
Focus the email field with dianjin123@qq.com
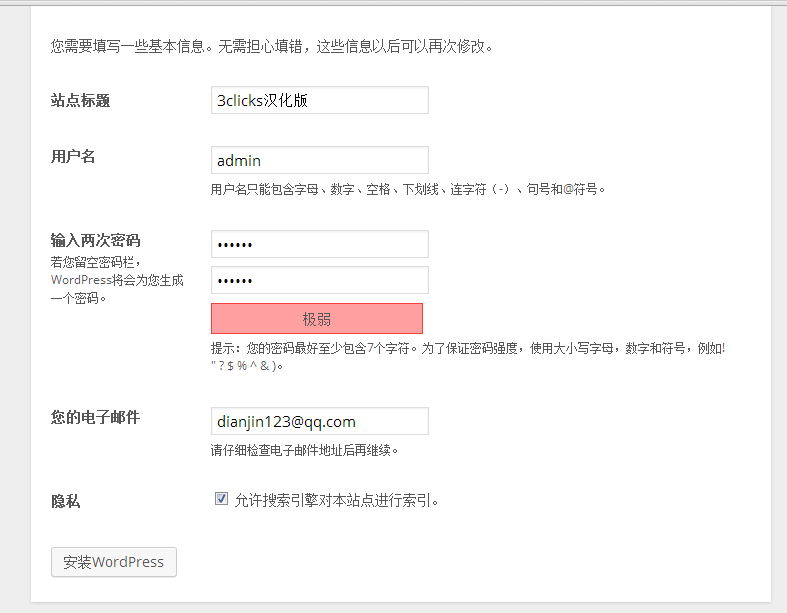point(320,421)
